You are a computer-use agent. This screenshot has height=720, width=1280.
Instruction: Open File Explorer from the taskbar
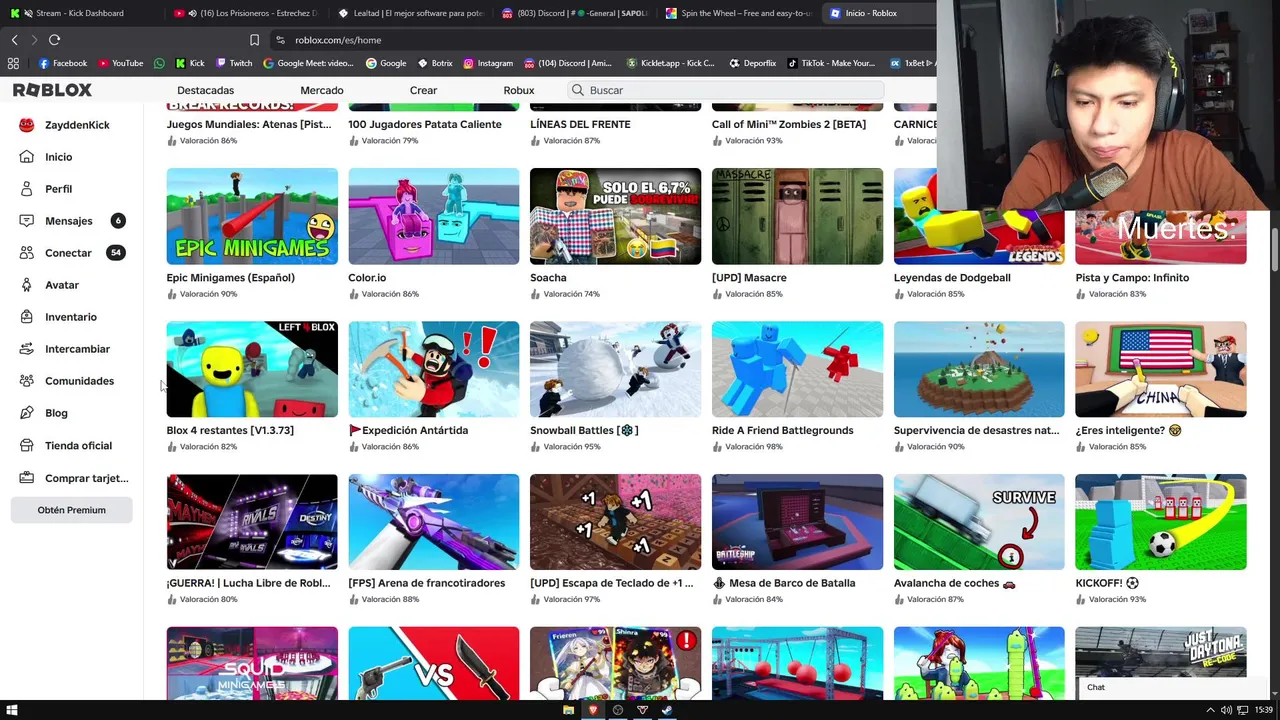point(568,710)
